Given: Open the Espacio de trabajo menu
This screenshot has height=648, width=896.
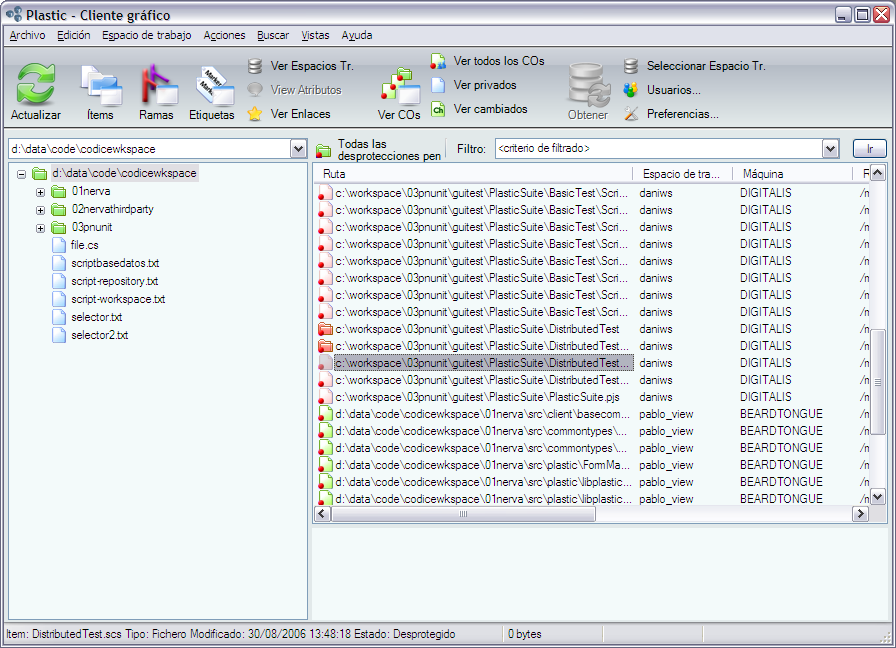Looking at the screenshot, I should click(147, 35).
